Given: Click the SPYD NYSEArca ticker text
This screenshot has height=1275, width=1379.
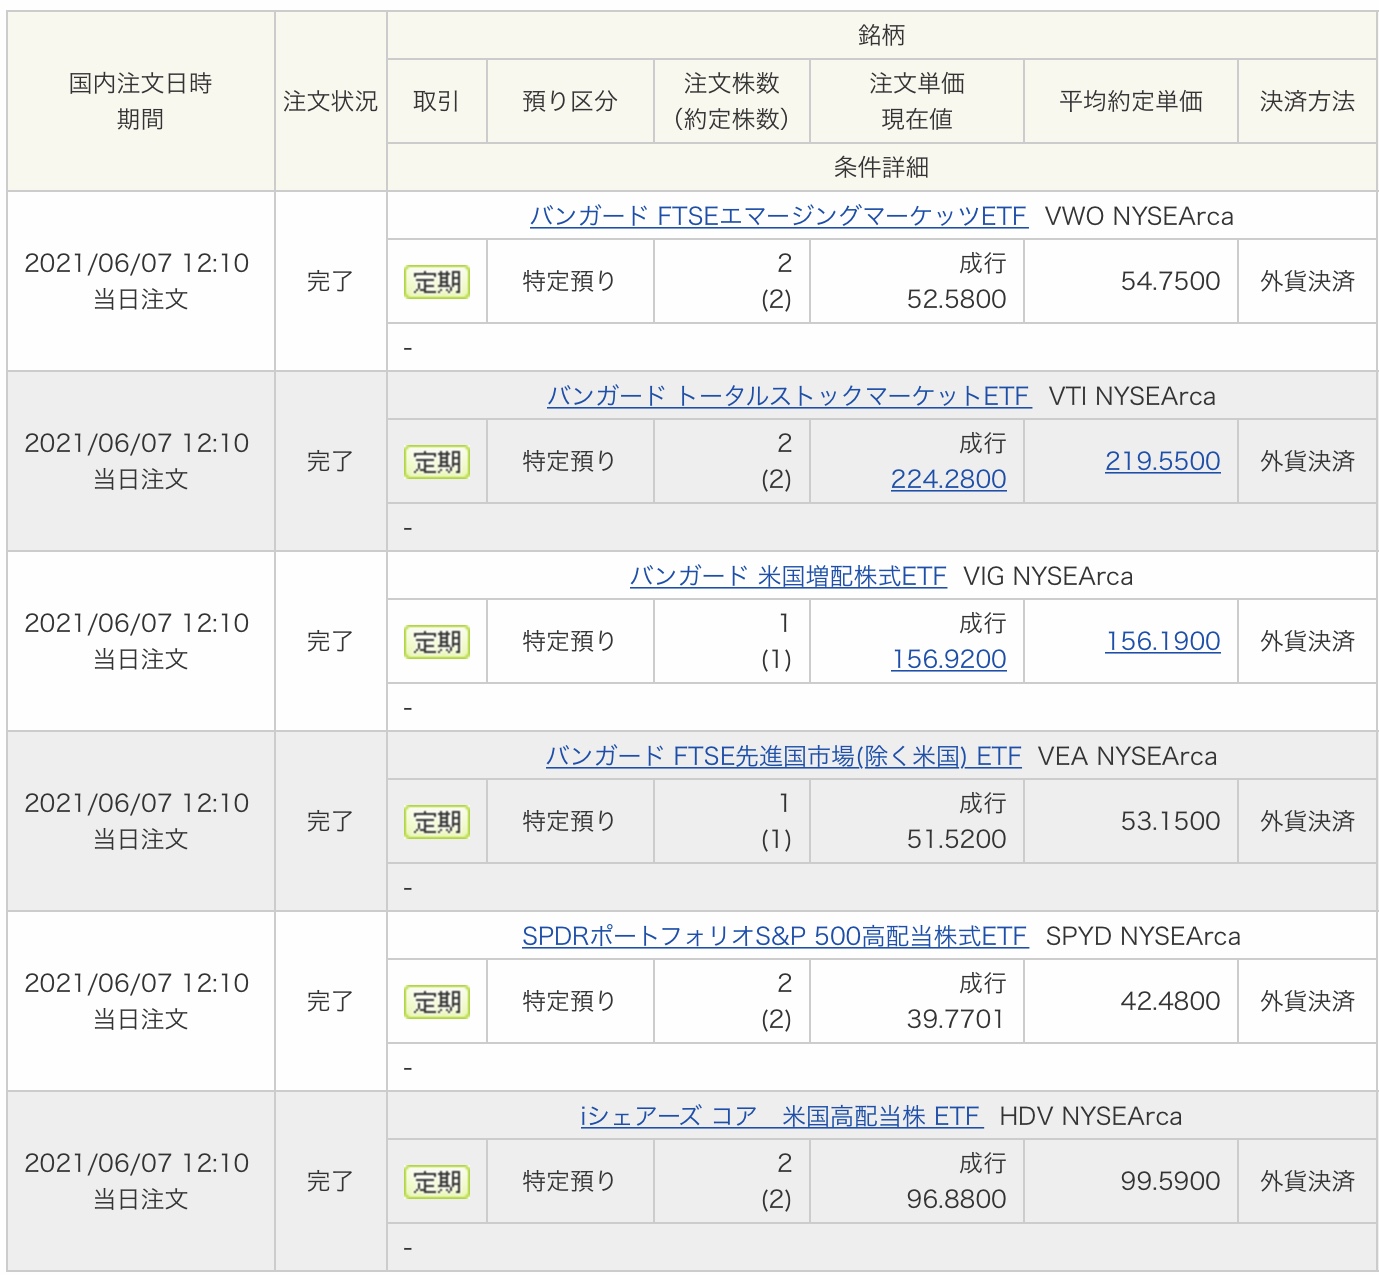Looking at the screenshot, I should 1143,936.
